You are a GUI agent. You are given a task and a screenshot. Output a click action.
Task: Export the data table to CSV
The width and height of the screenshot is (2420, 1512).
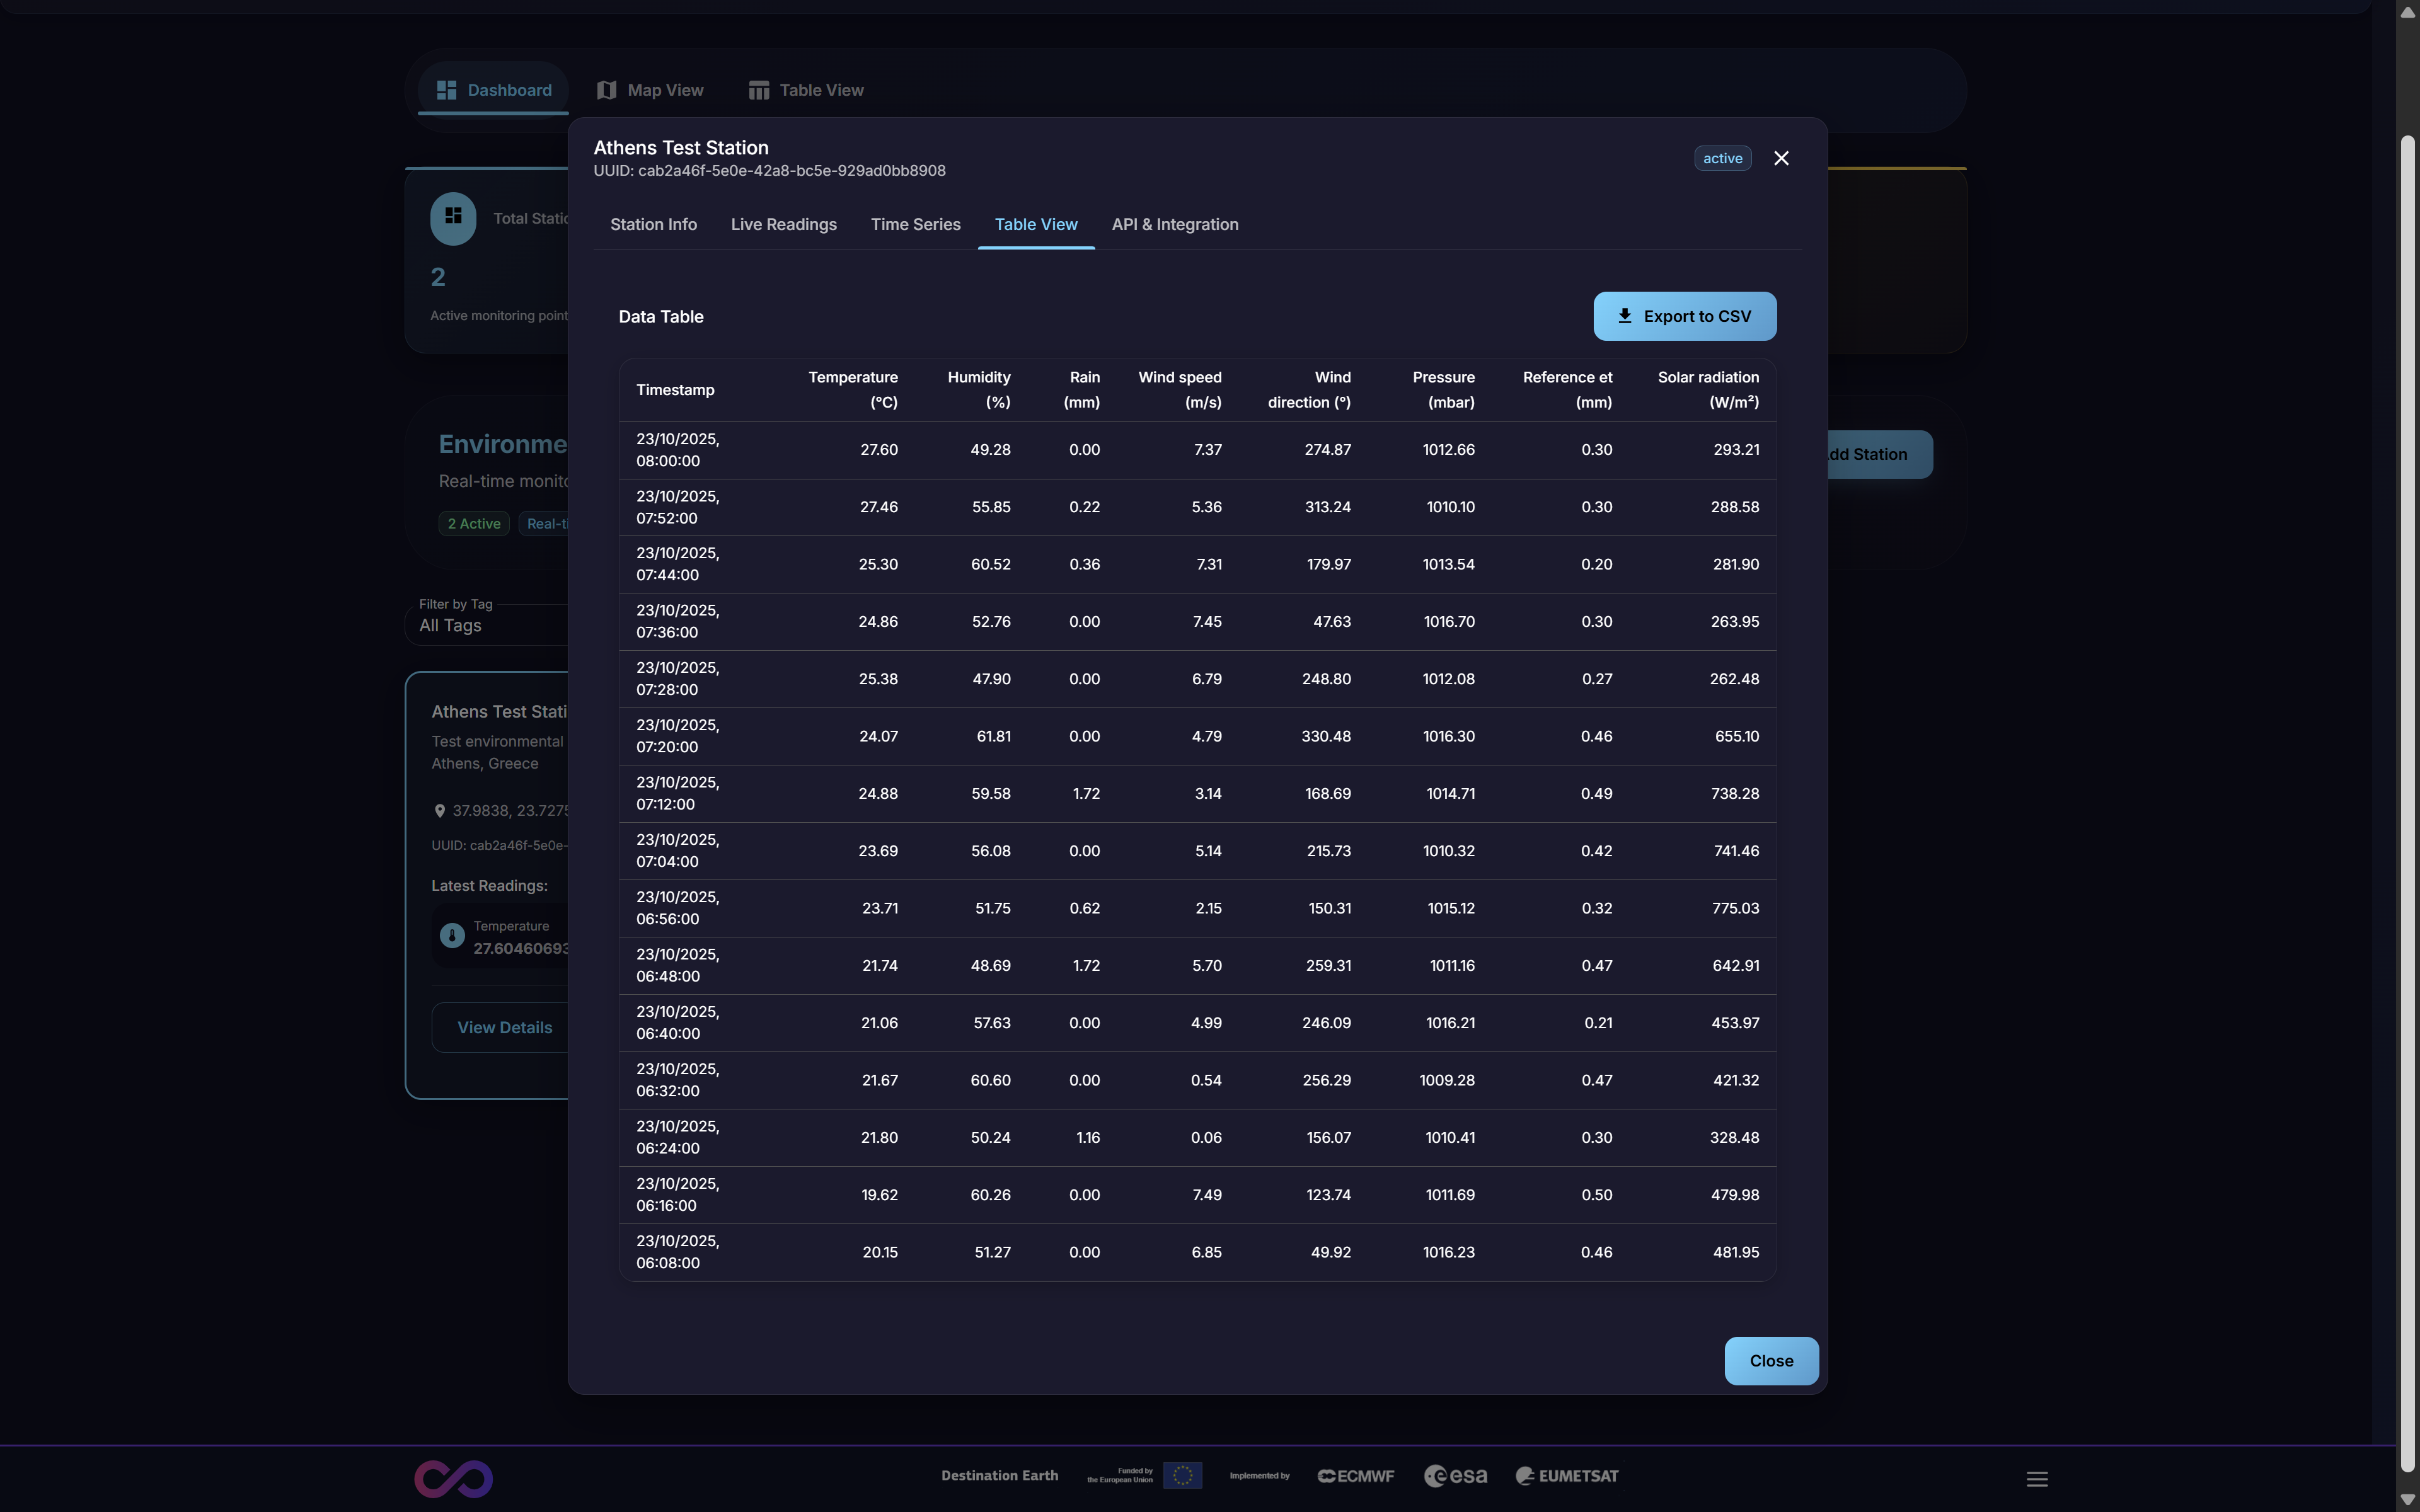pos(1684,316)
